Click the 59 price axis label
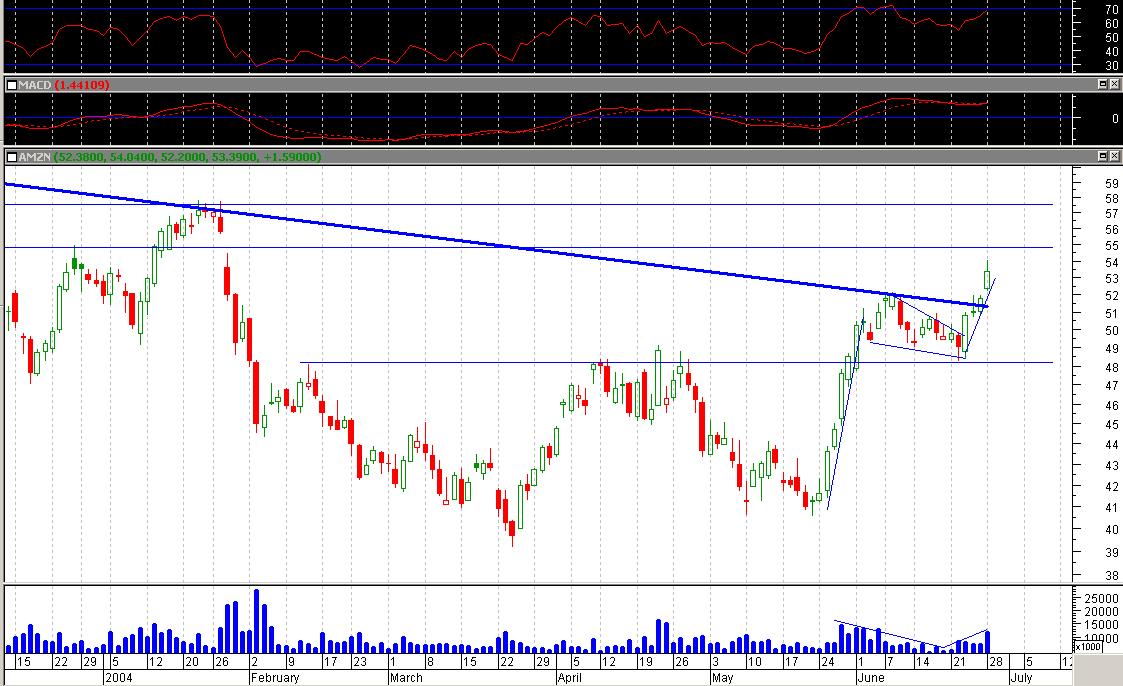Image resolution: width=1123 pixels, height=686 pixels. [x=1112, y=184]
